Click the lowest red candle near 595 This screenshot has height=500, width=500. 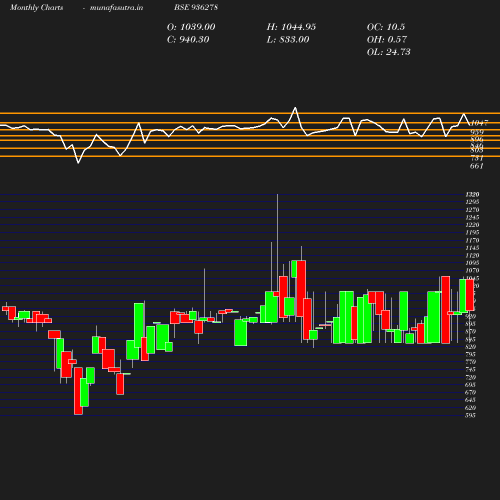point(78,391)
